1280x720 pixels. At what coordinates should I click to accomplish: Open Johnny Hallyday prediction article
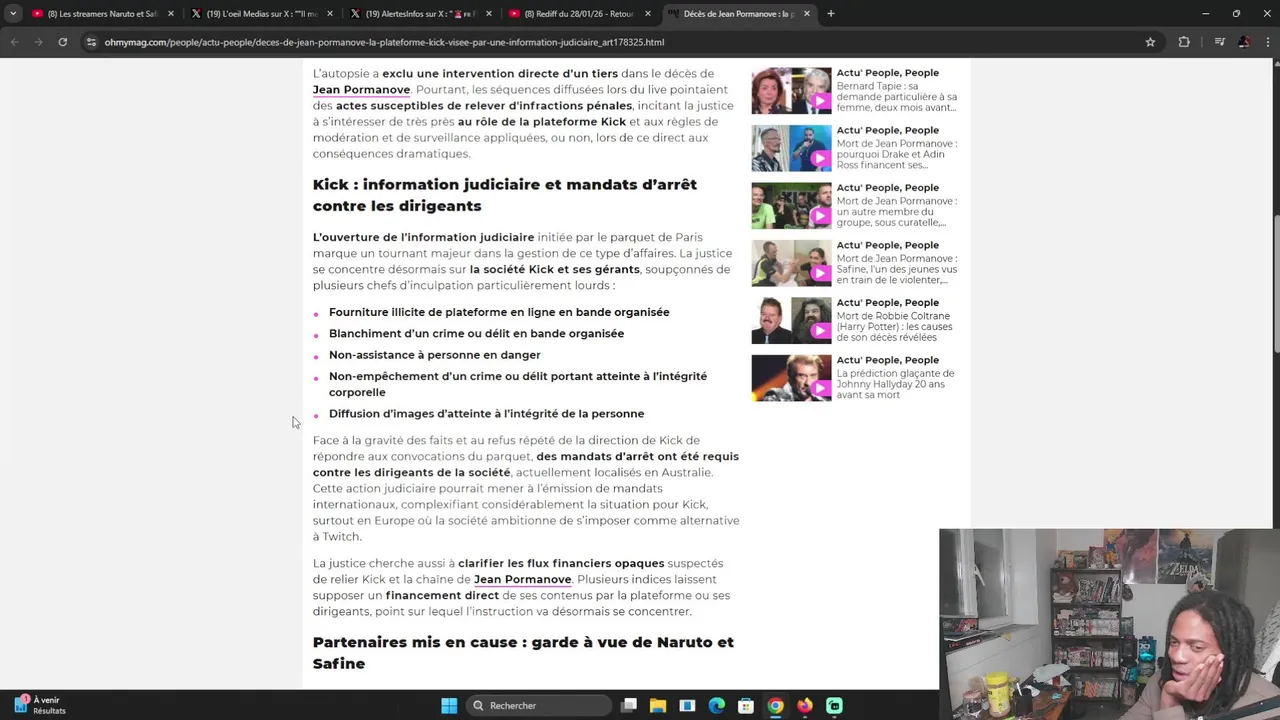(895, 384)
